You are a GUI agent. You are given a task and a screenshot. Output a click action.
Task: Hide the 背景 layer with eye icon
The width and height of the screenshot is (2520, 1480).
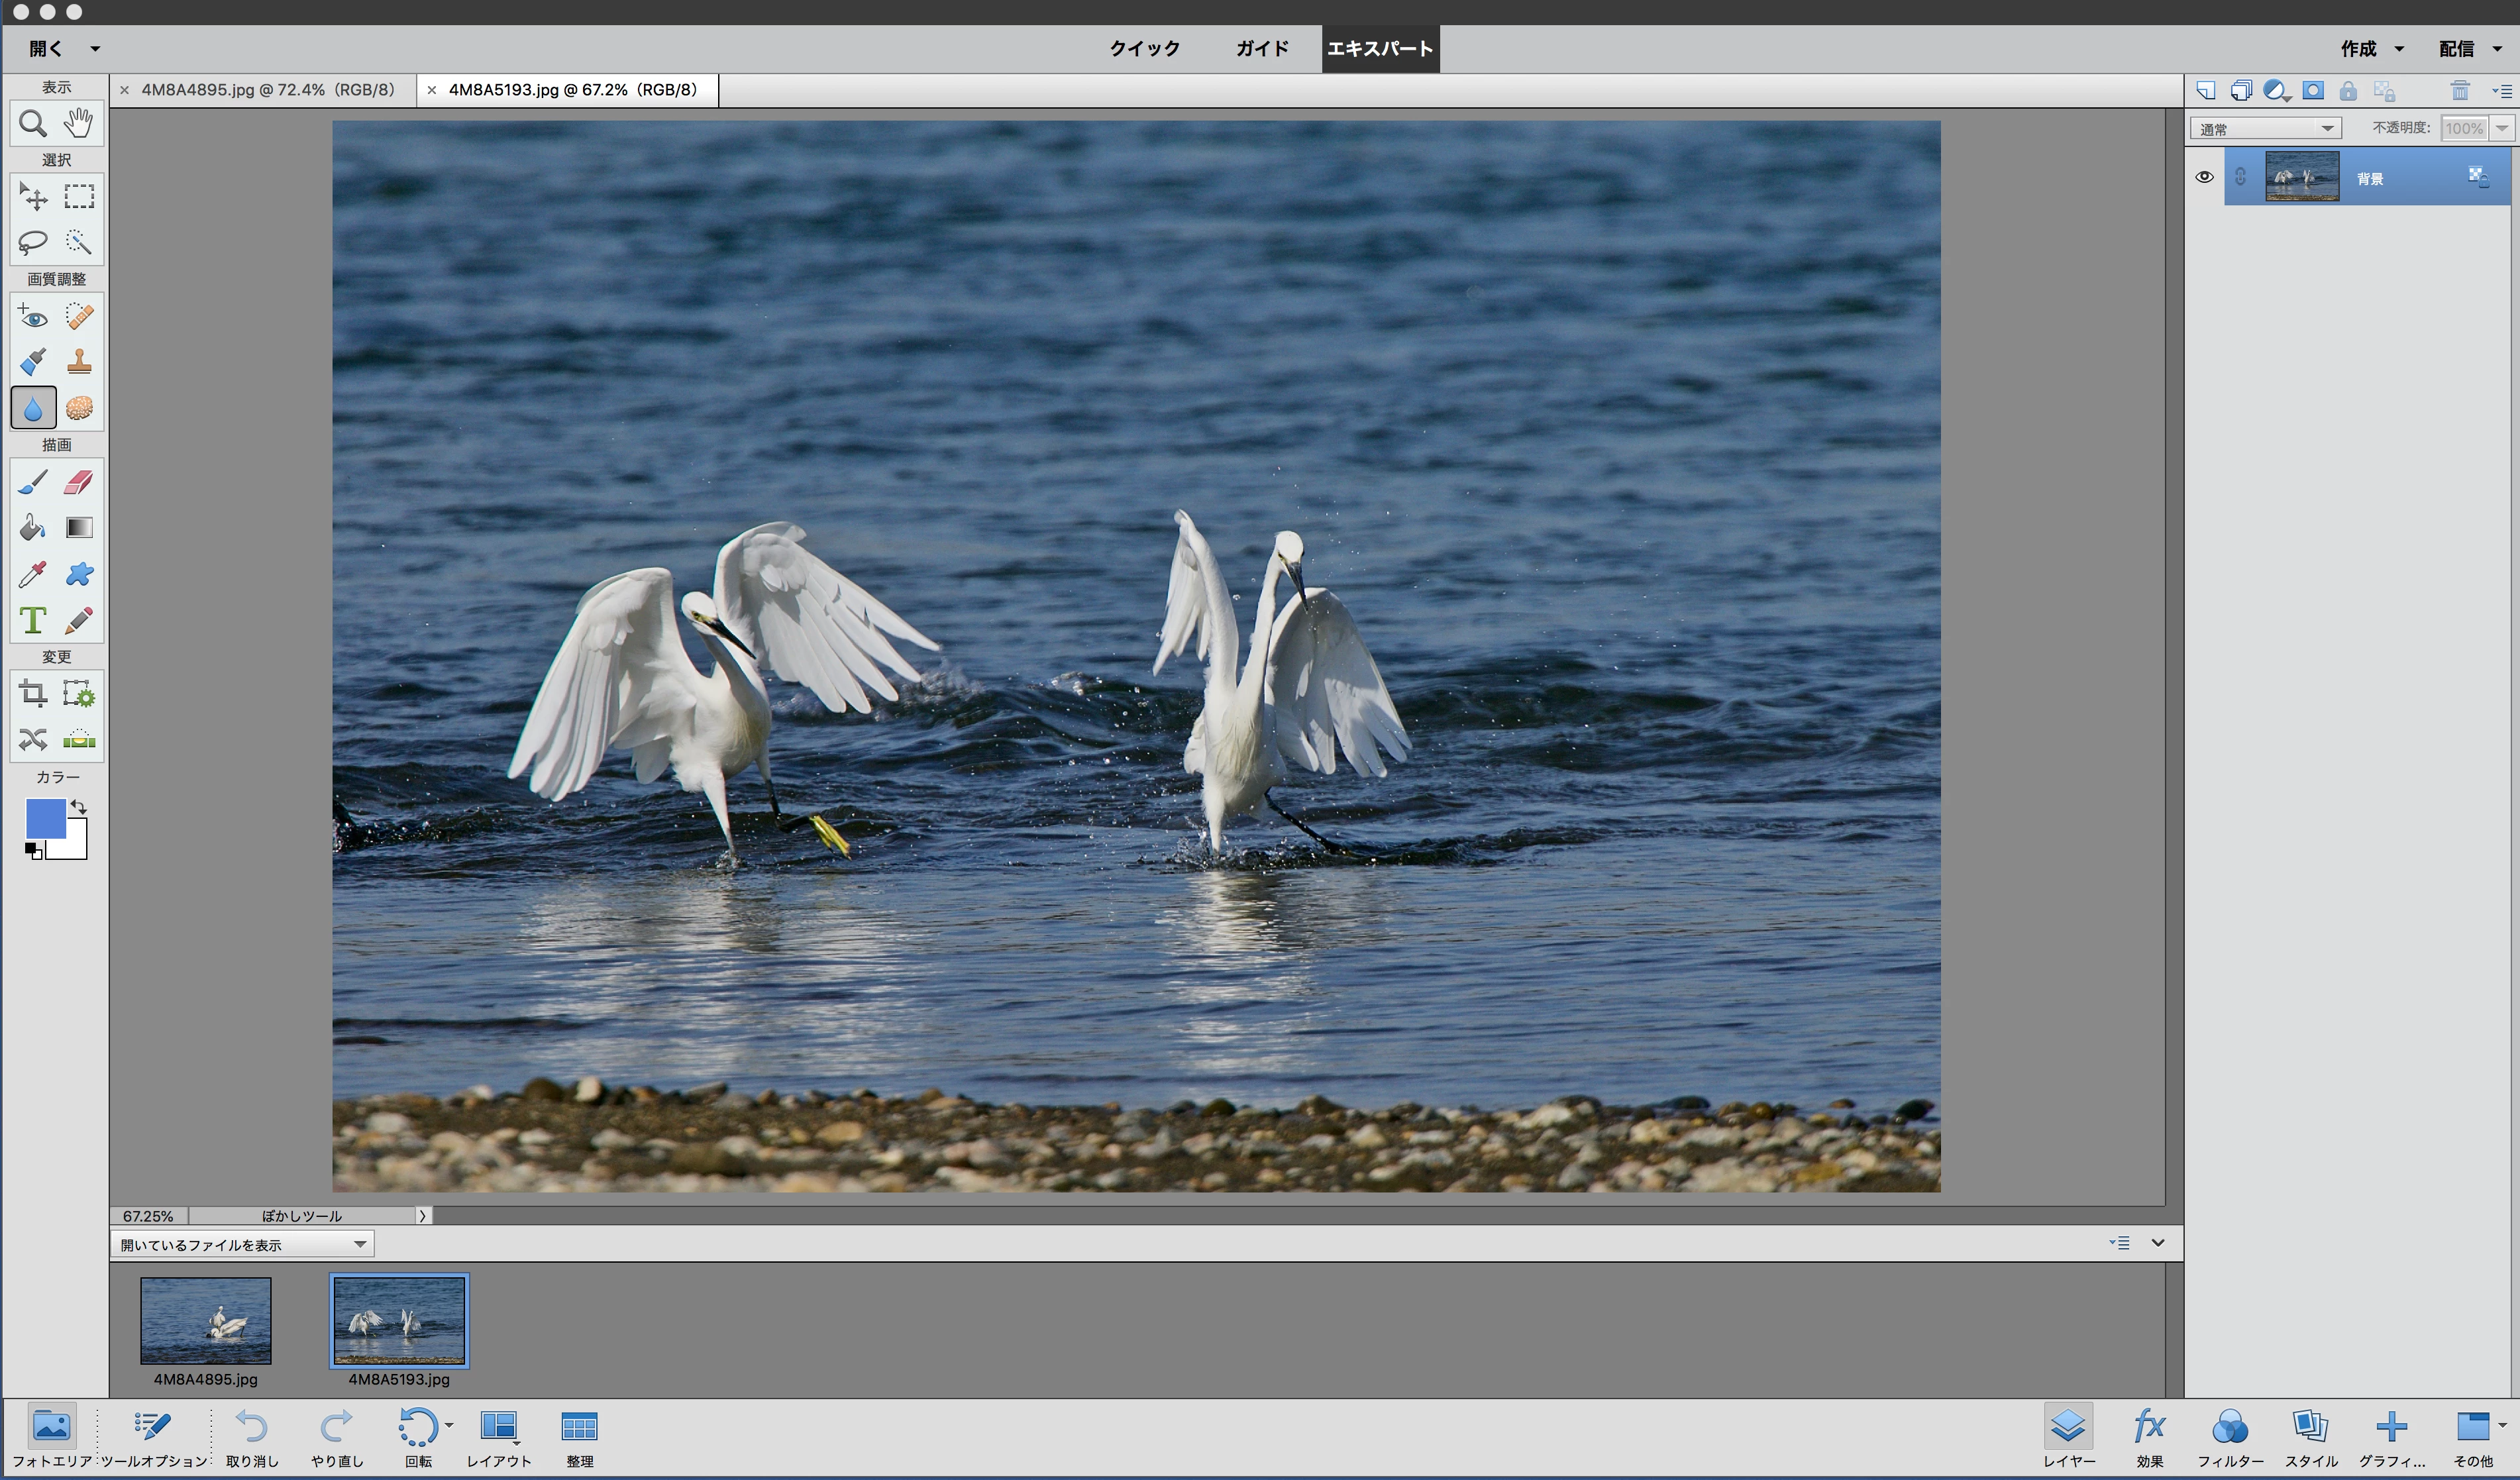point(2204,177)
